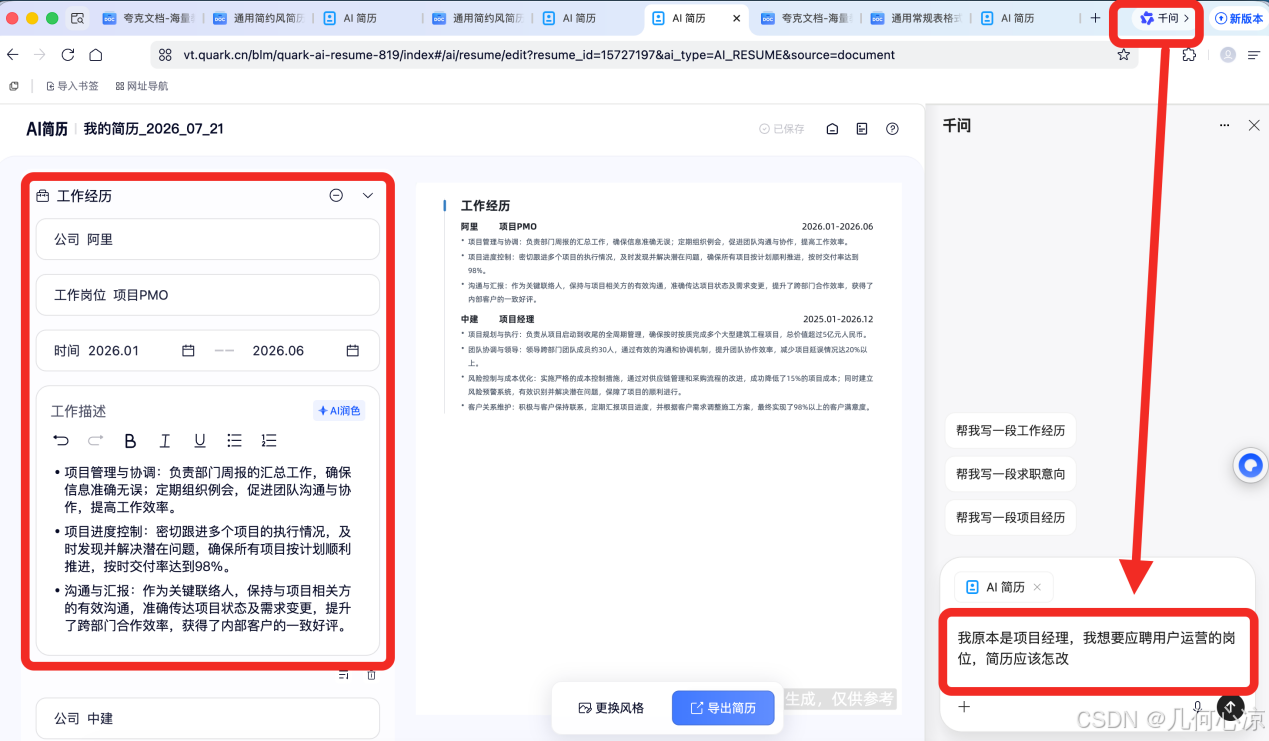Click the 新版本 update button
Image resolution: width=1269 pixels, height=741 pixels.
pyautogui.click(x=1239, y=18)
